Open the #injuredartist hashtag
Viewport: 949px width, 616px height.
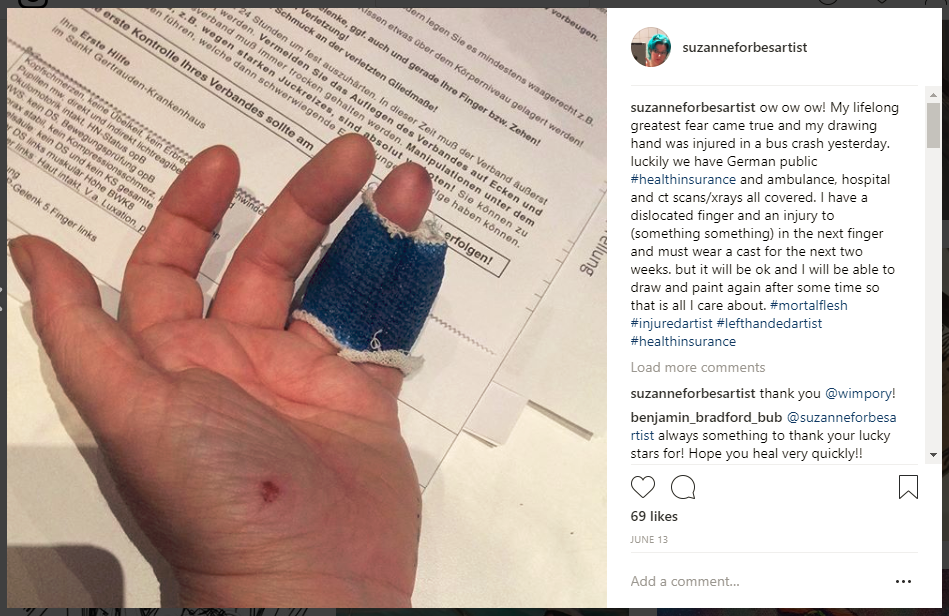coord(671,323)
